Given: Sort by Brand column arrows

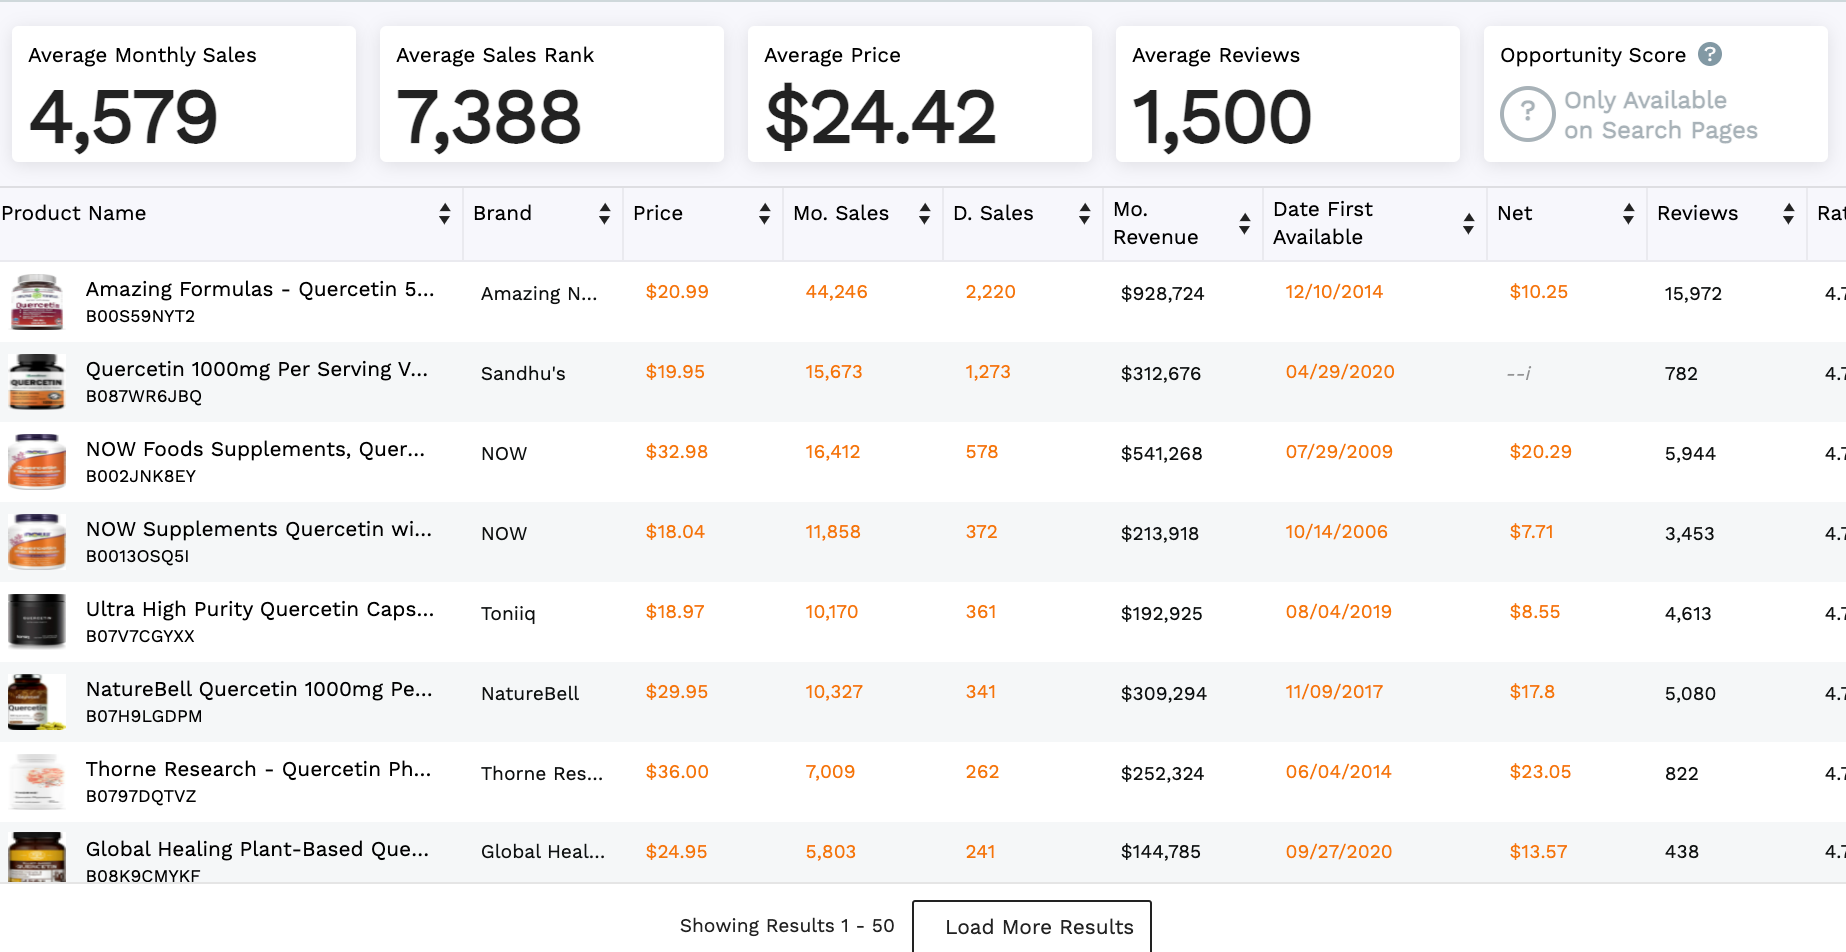Looking at the screenshot, I should [604, 213].
